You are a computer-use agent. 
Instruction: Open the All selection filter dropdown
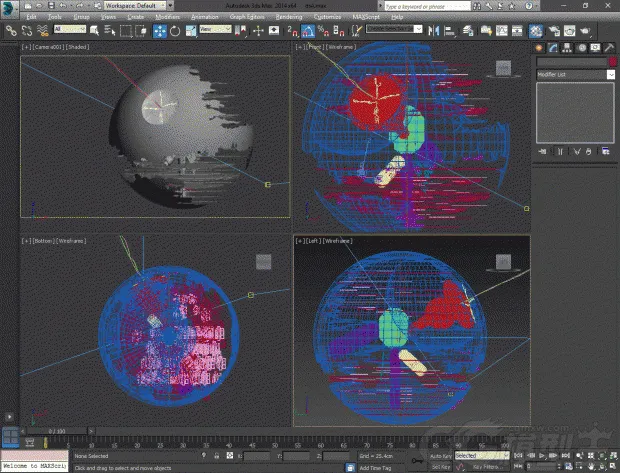70,29
